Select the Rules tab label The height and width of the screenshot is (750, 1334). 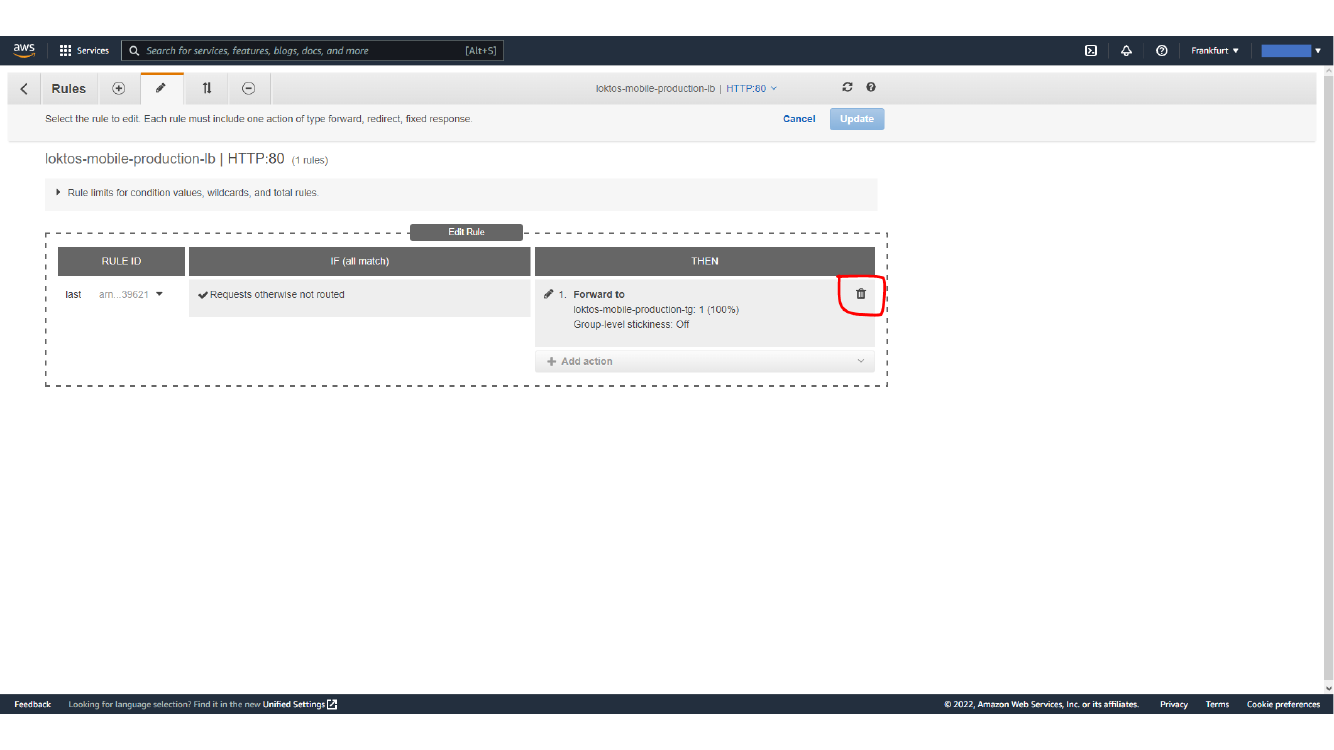69,89
